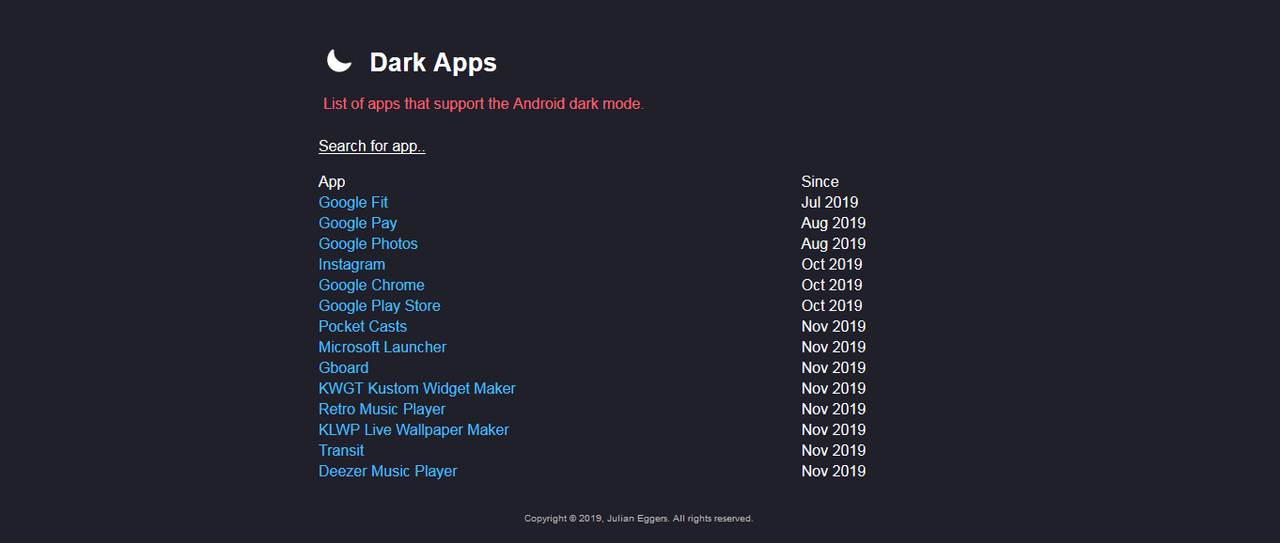The height and width of the screenshot is (543, 1280).
Task: Click the Nov 2019 date for Gboard
Action: (x=833, y=368)
